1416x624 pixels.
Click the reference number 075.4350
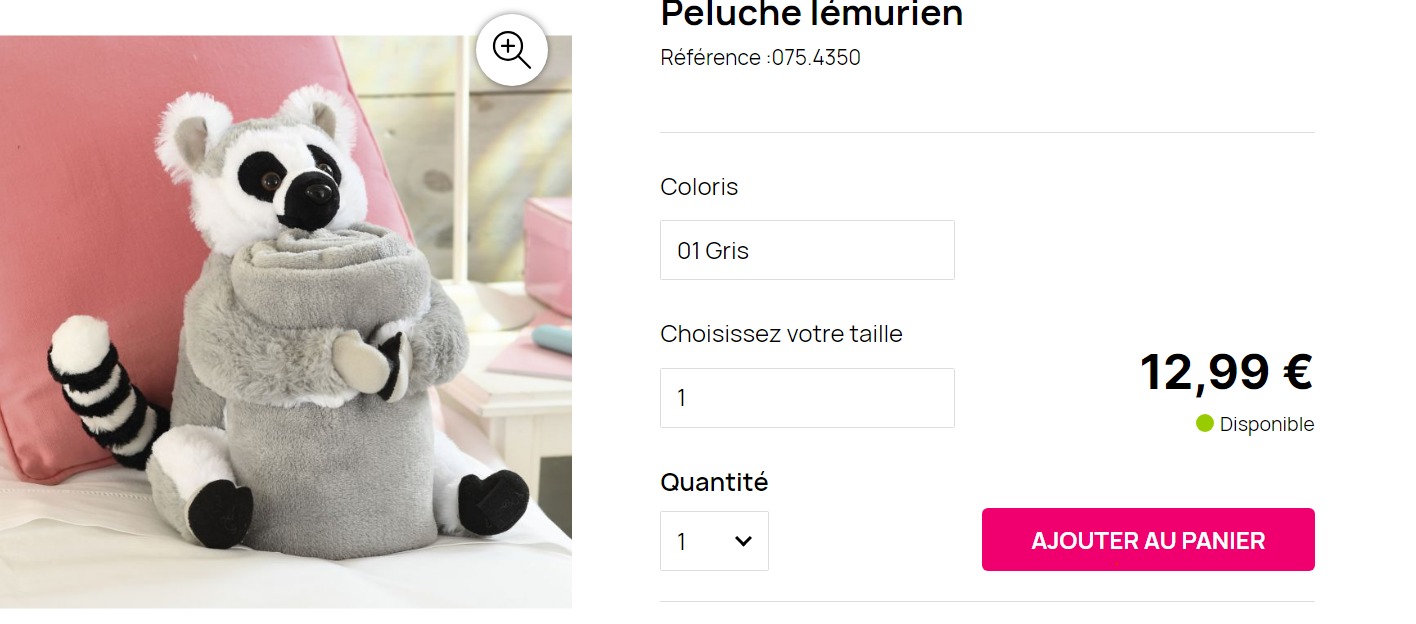tap(815, 58)
